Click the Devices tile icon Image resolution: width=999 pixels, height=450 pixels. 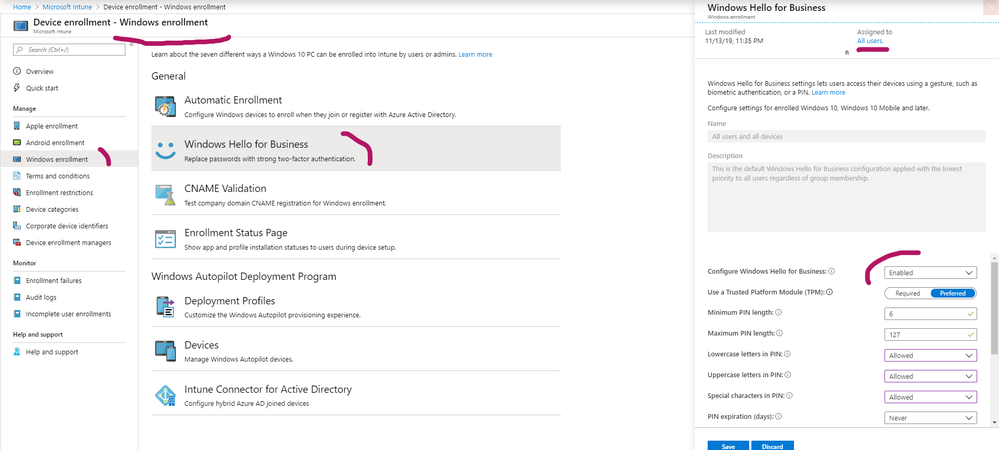[166, 351]
